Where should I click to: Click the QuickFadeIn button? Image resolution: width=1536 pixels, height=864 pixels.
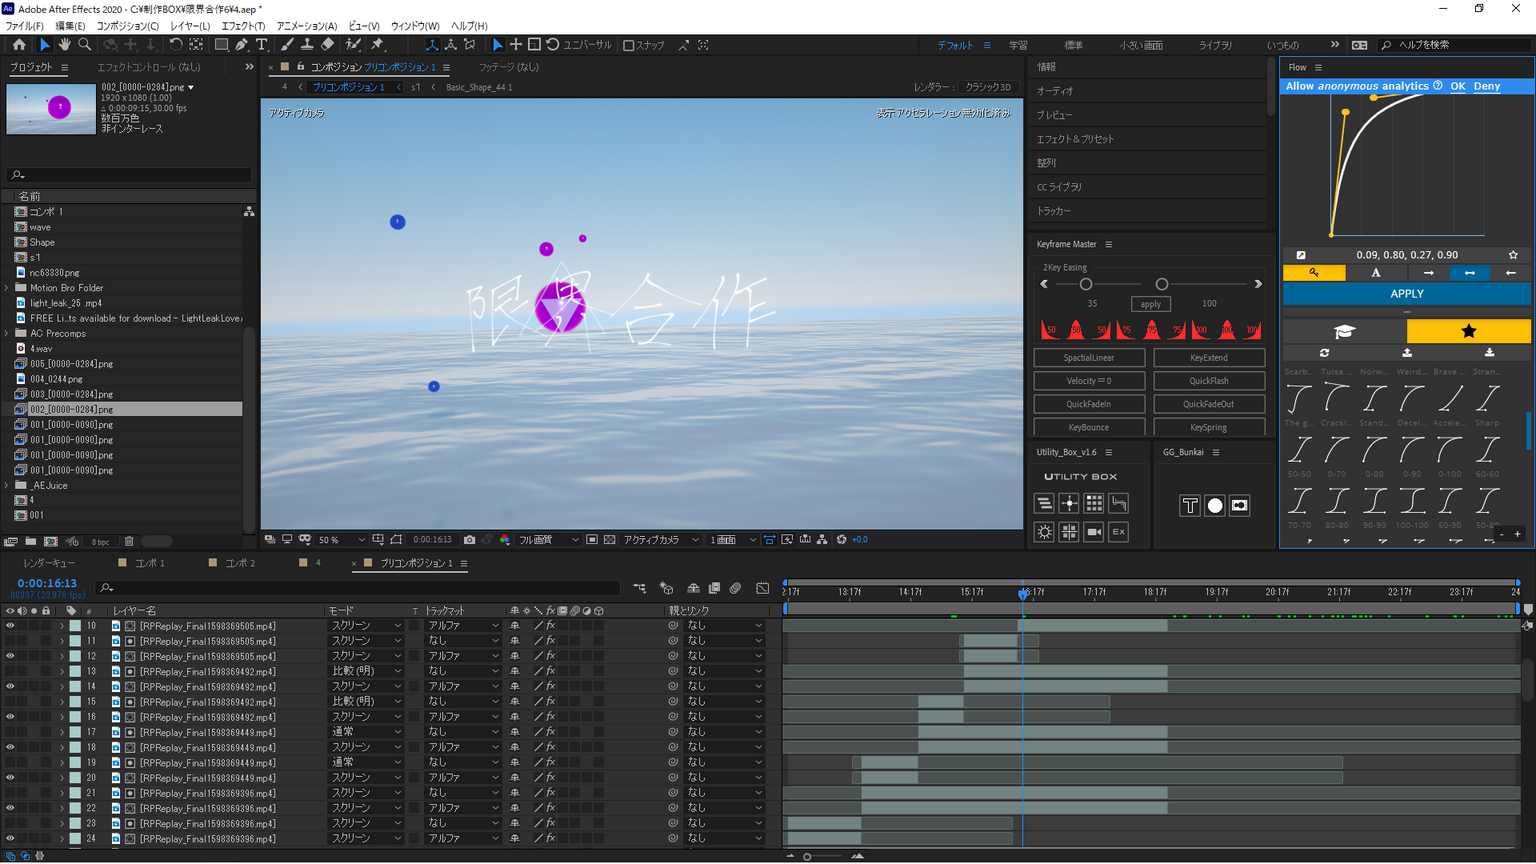coord(1088,404)
